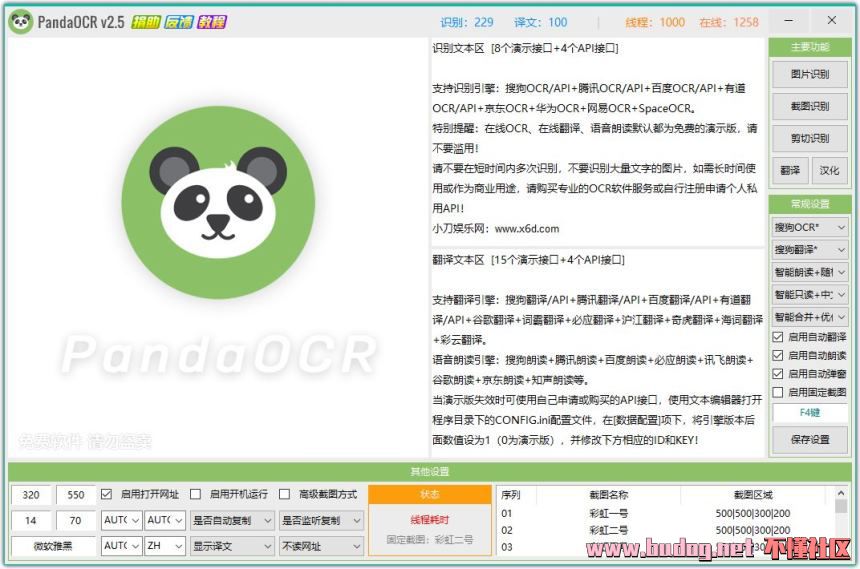
Task: Toggle the 启用自动朗读 checkbox
Action: click(x=778, y=356)
